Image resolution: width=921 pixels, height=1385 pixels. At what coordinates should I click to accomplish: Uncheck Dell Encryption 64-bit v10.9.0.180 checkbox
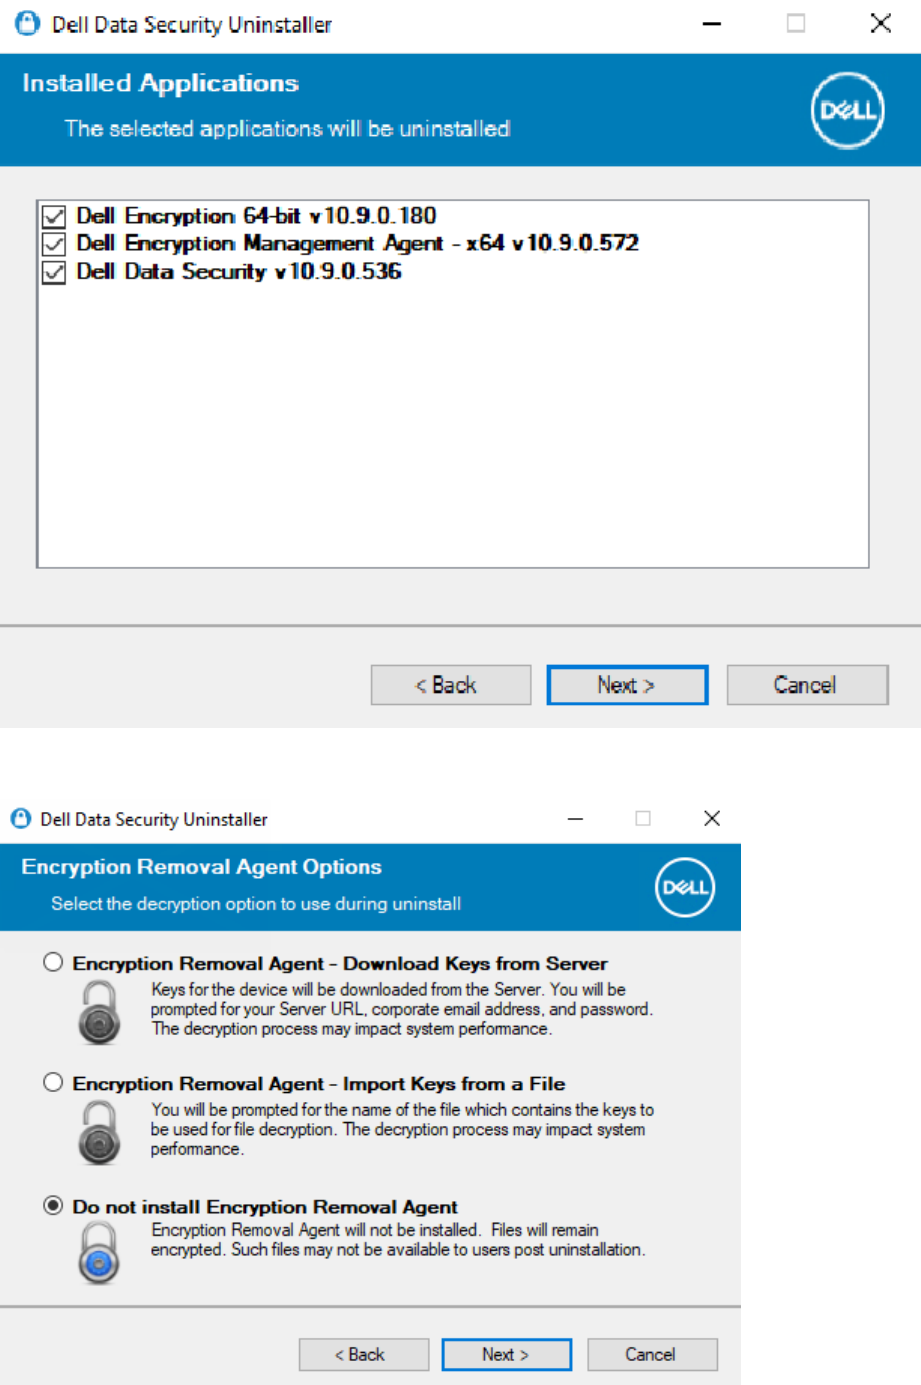coord(54,216)
